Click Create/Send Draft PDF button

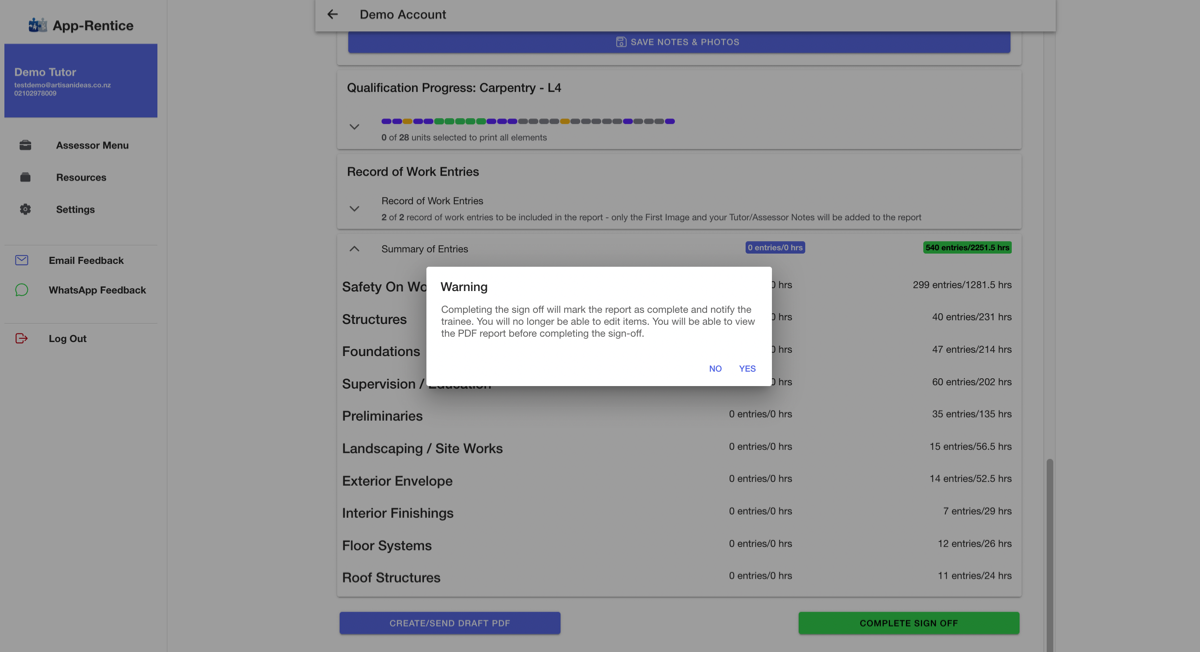(450, 623)
